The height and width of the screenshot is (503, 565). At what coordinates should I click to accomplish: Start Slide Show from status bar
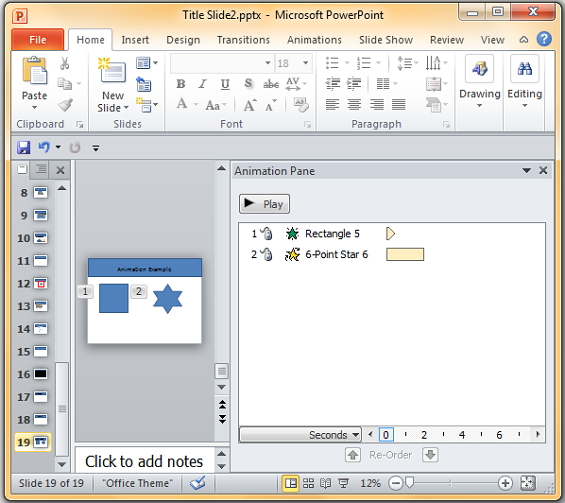343,483
